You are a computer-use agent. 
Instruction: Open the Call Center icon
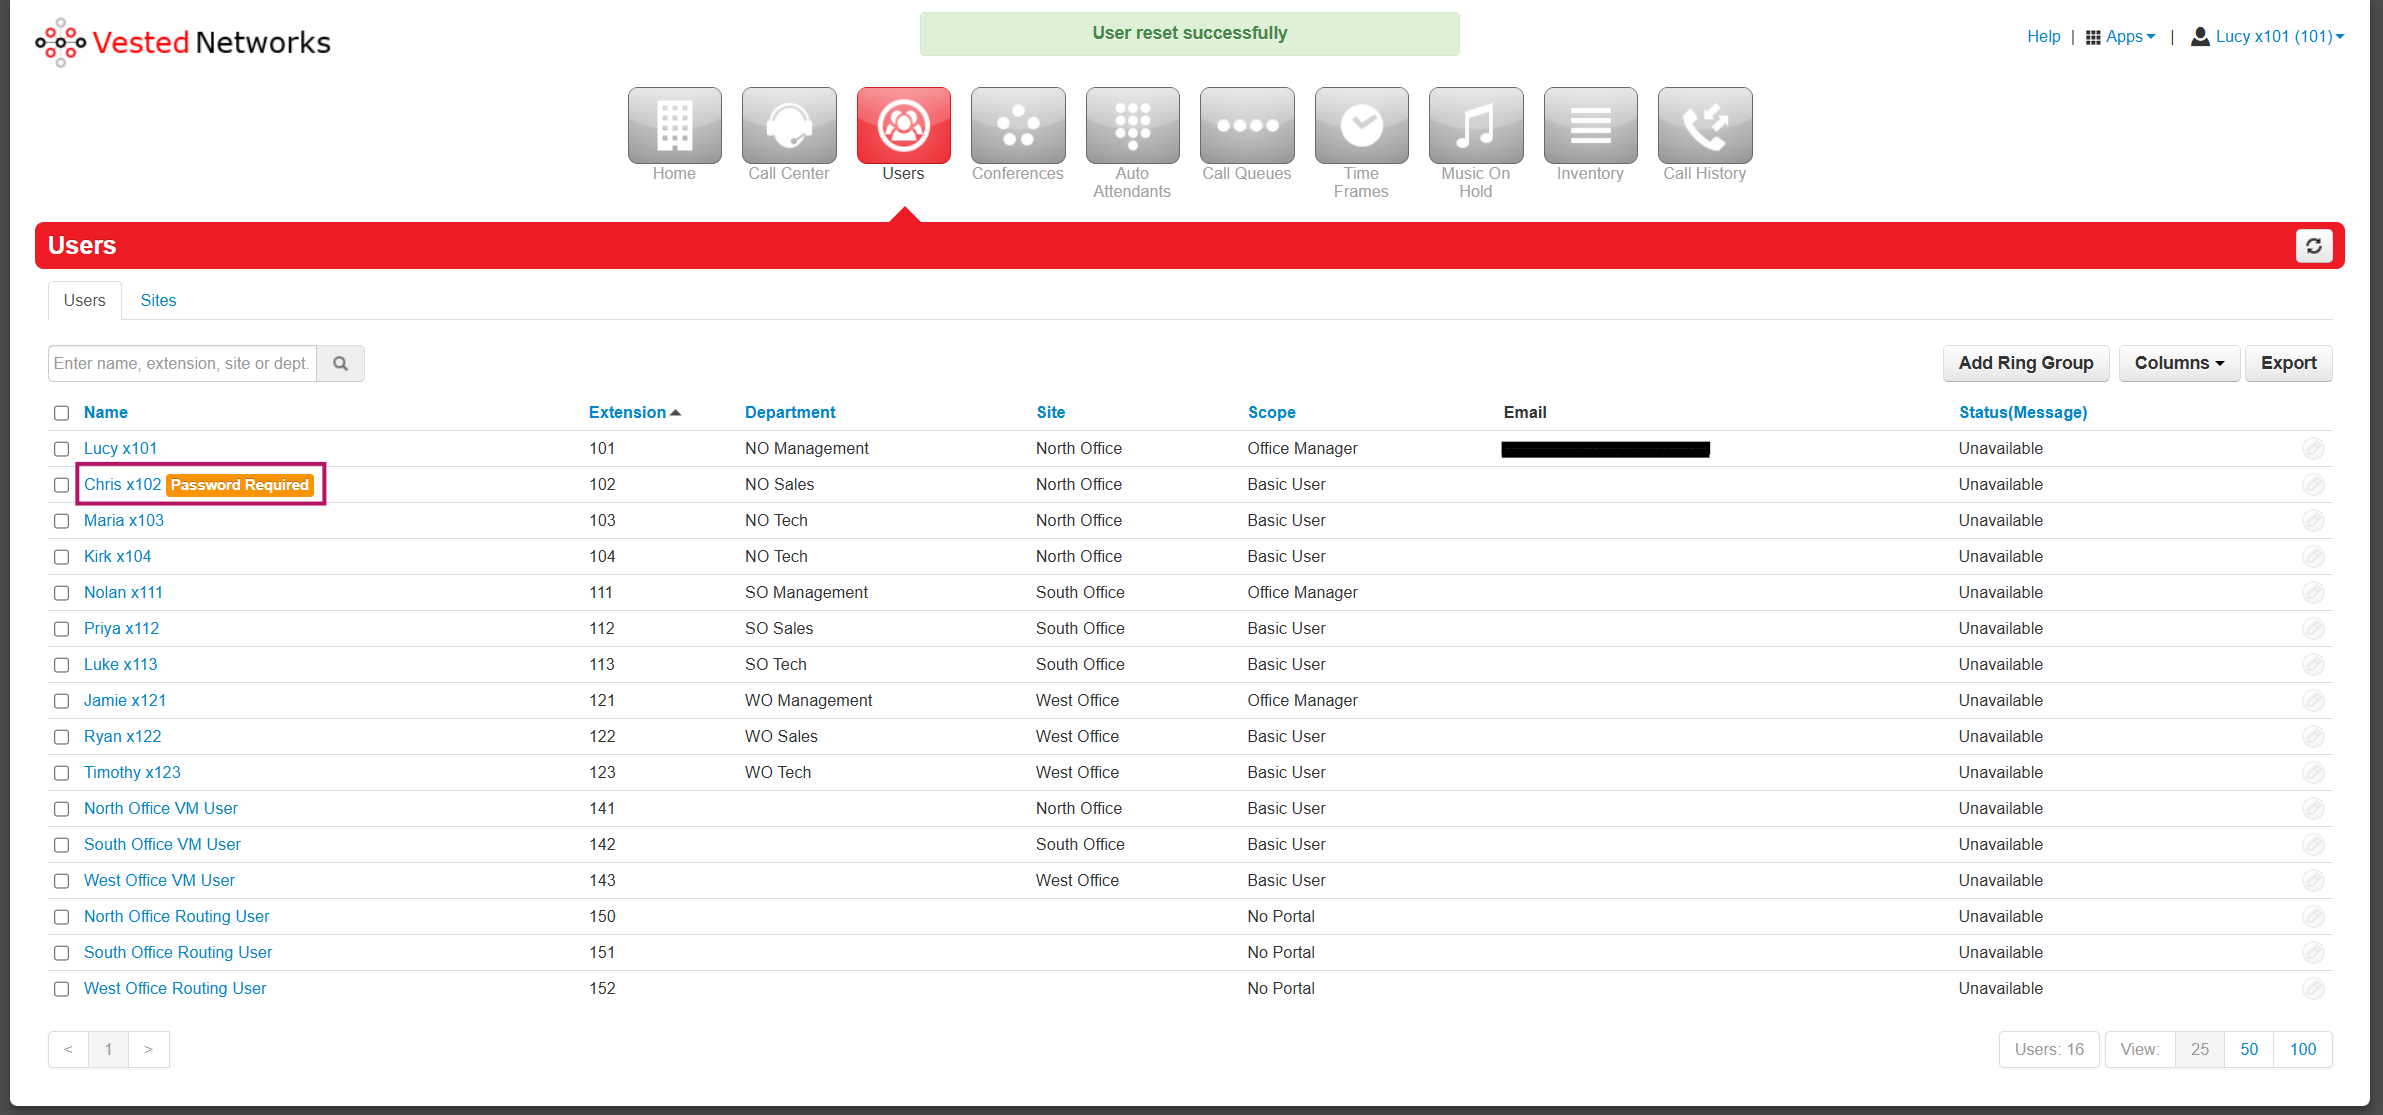[x=788, y=126]
